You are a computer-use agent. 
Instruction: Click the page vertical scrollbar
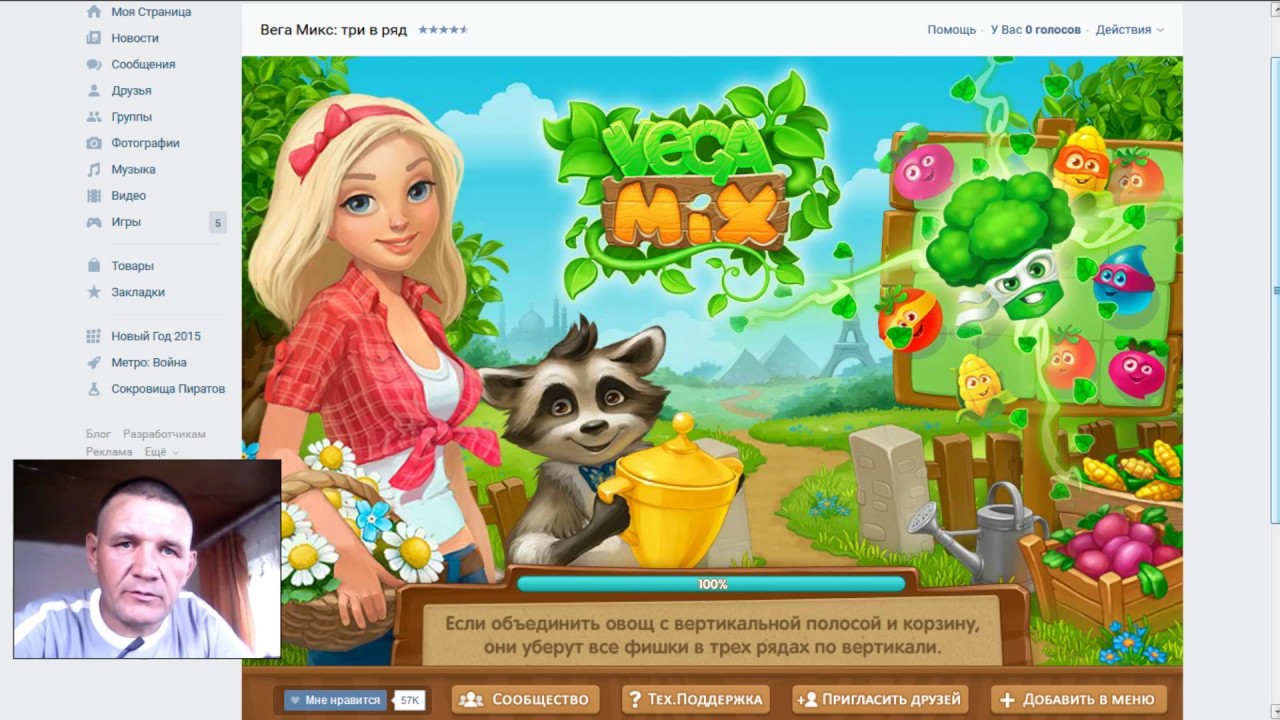click(1274, 290)
